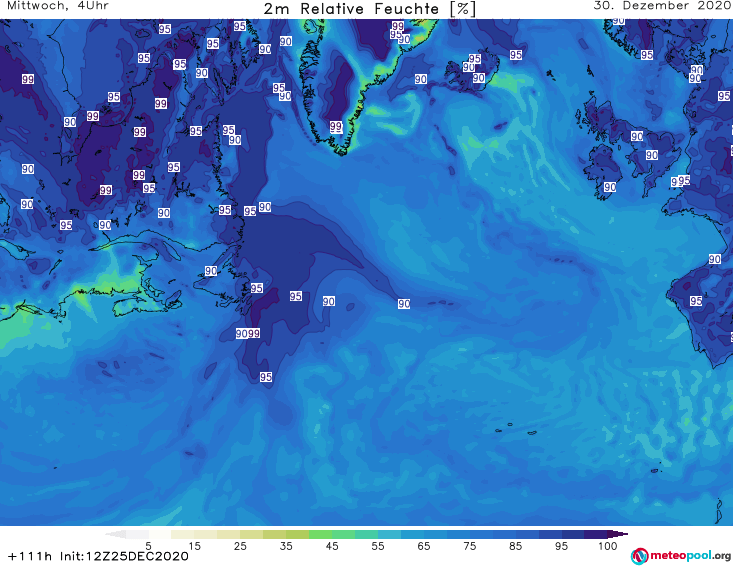Click the '2m Relative Feuchte [%]' map title

point(369,9)
